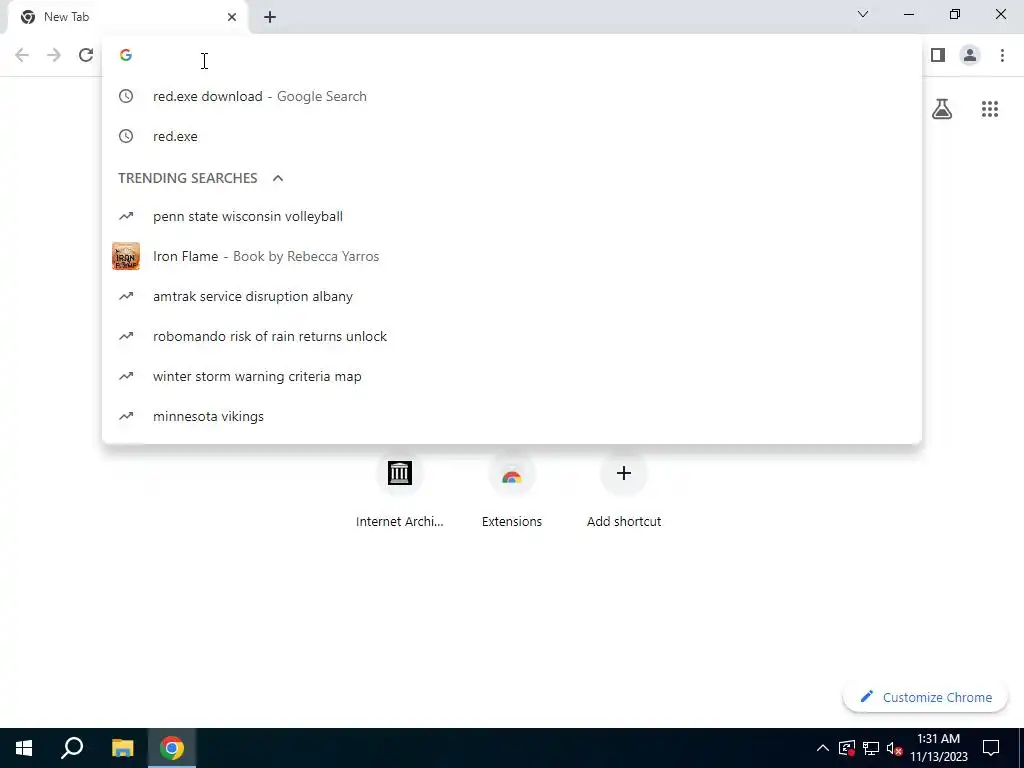Open the Internet Archive shortcut
The height and width of the screenshot is (768, 1024).
pos(400,491)
